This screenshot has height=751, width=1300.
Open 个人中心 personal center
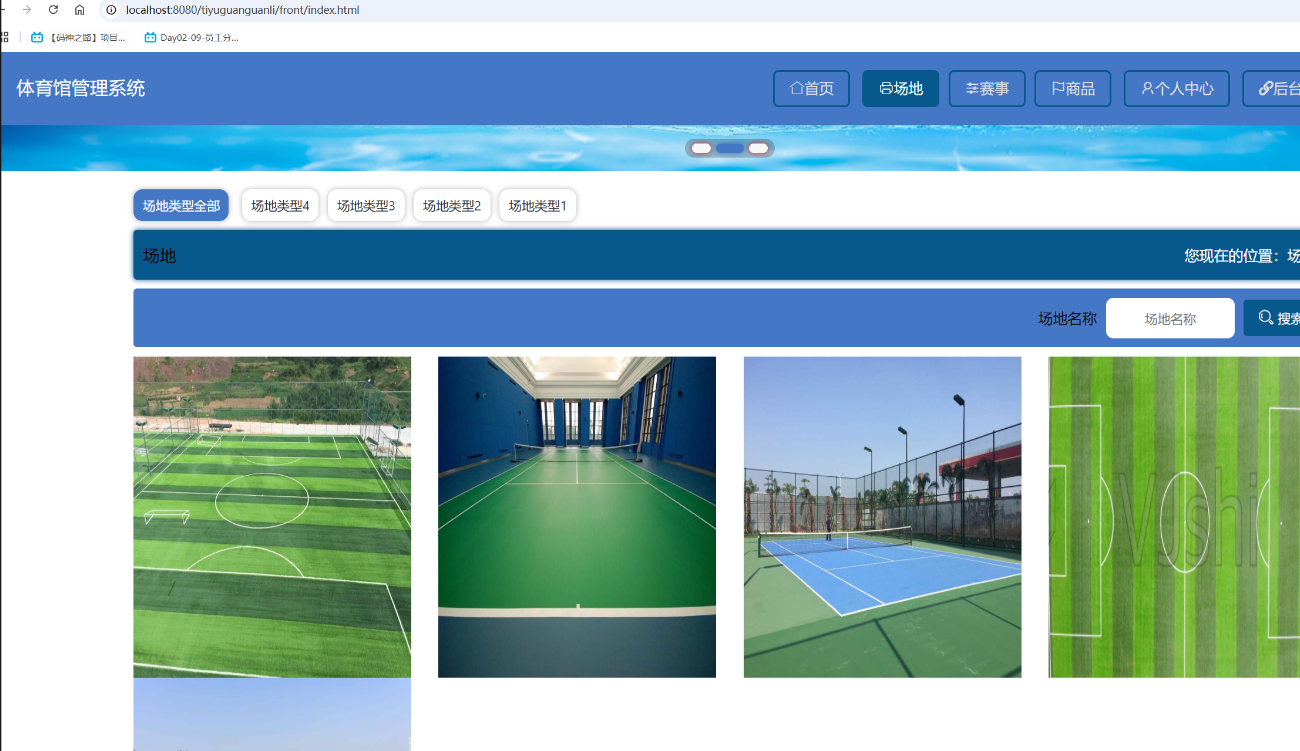tap(1176, 89)
